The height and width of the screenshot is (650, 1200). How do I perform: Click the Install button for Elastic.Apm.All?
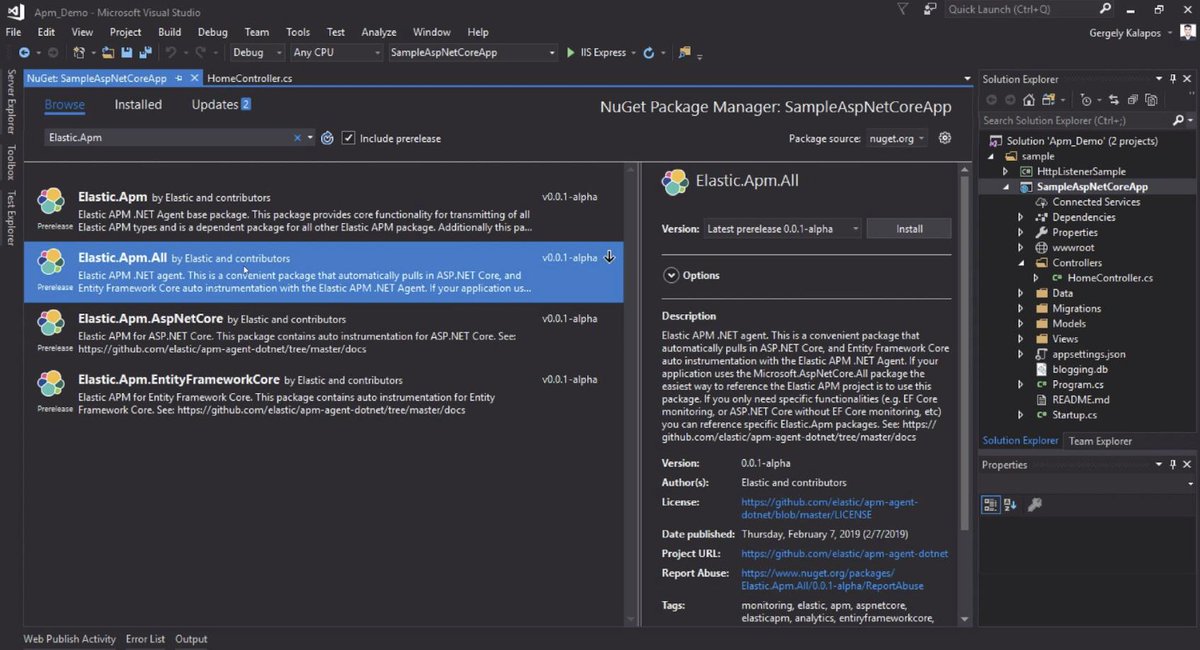point(908,228)
